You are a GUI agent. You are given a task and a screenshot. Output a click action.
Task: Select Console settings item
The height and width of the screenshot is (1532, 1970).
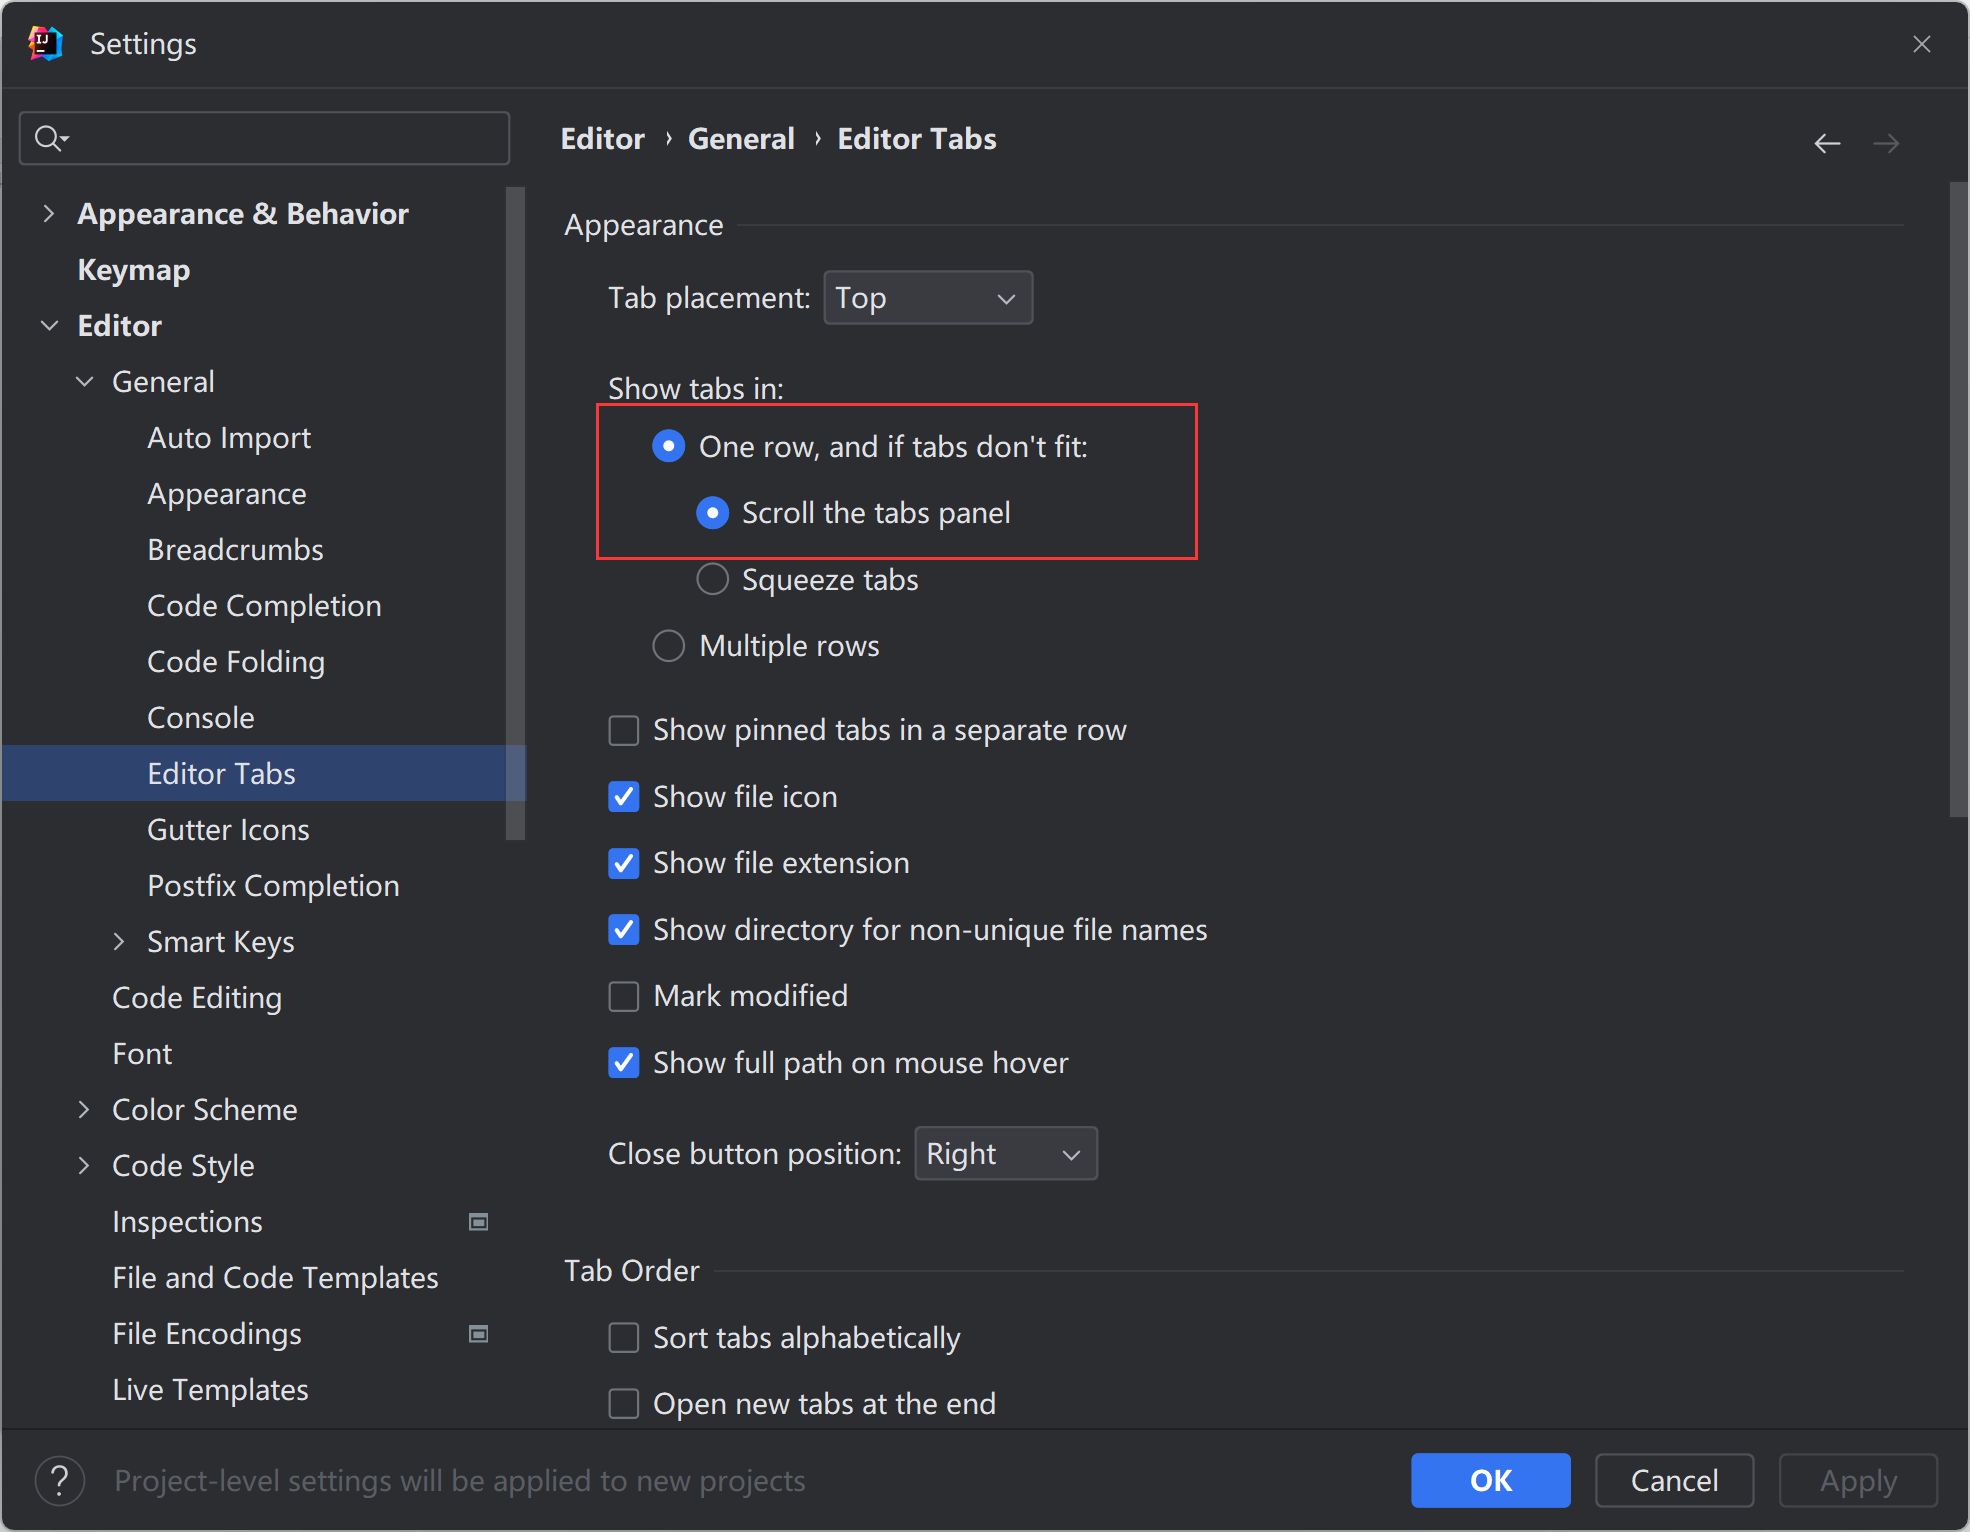point(201,718)
